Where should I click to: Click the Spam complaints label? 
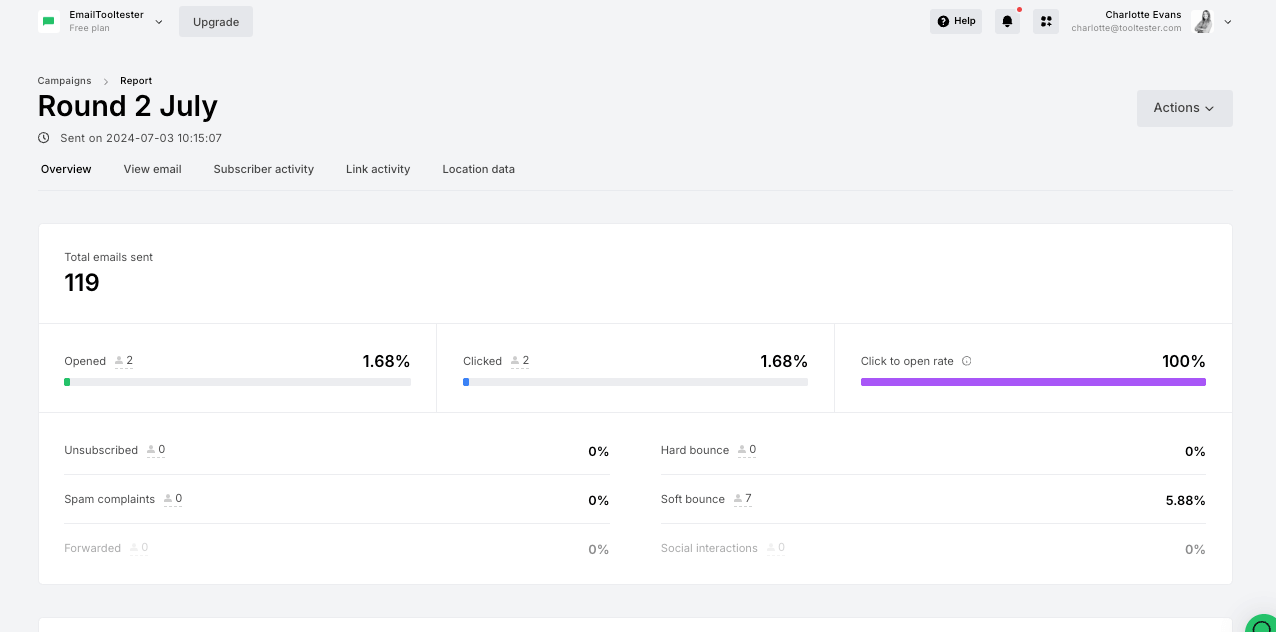(x=110, y=499)
